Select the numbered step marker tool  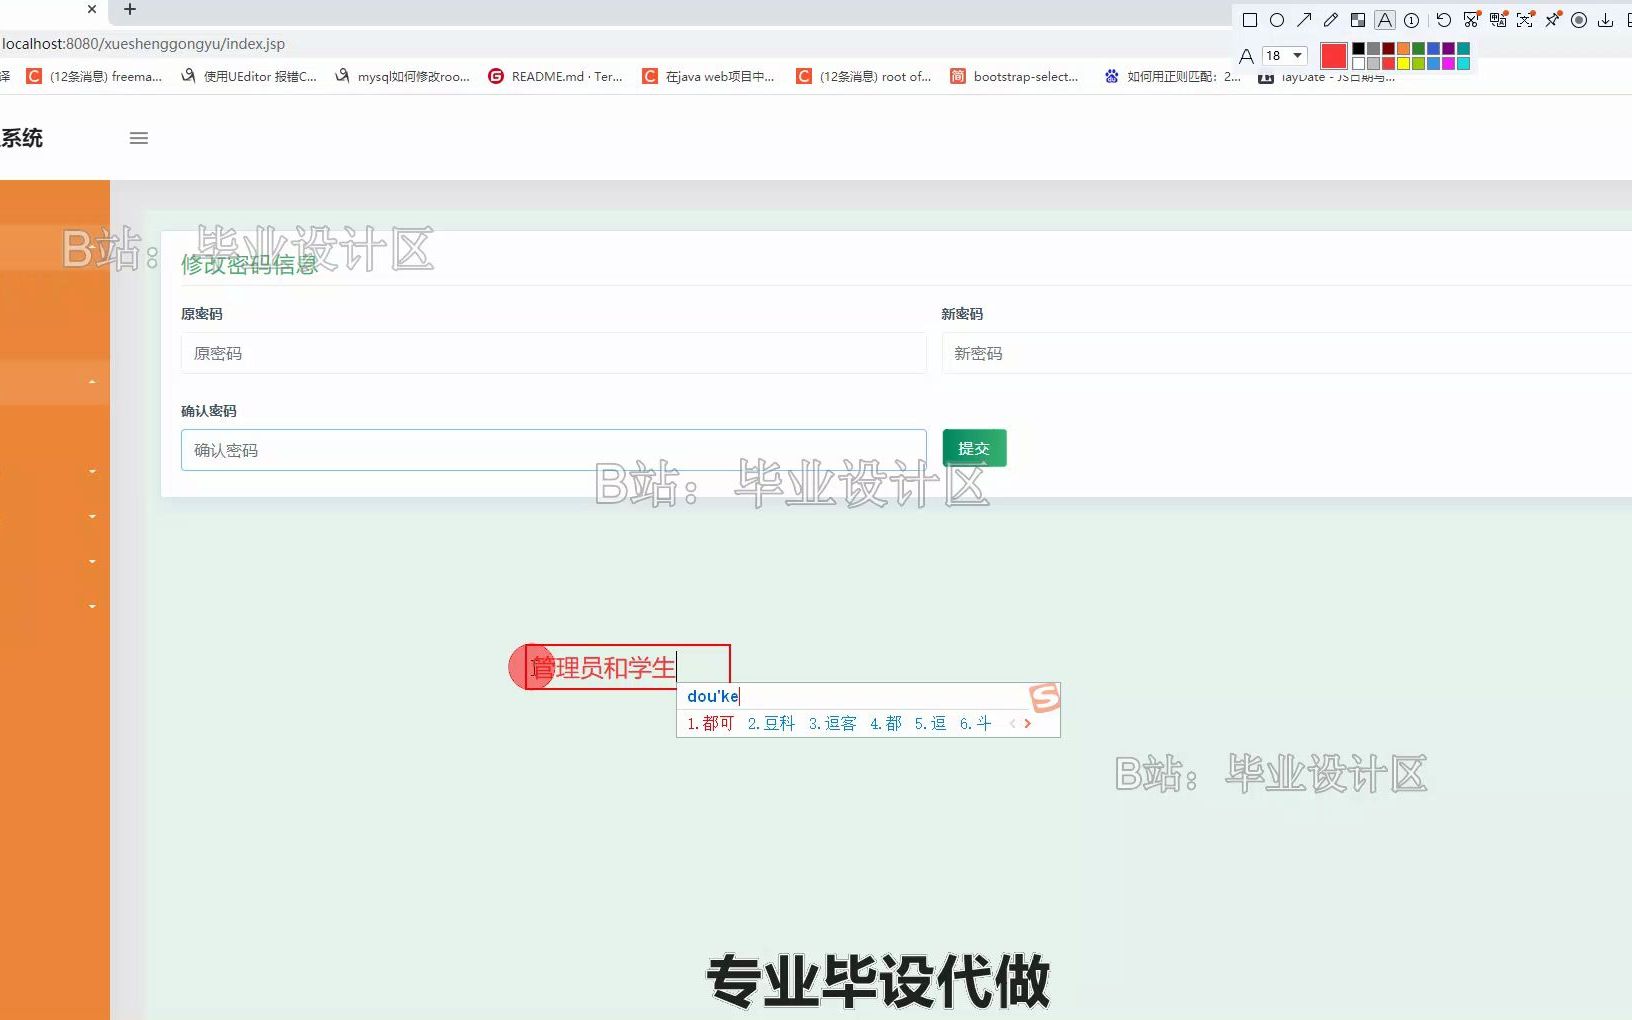1412,20
